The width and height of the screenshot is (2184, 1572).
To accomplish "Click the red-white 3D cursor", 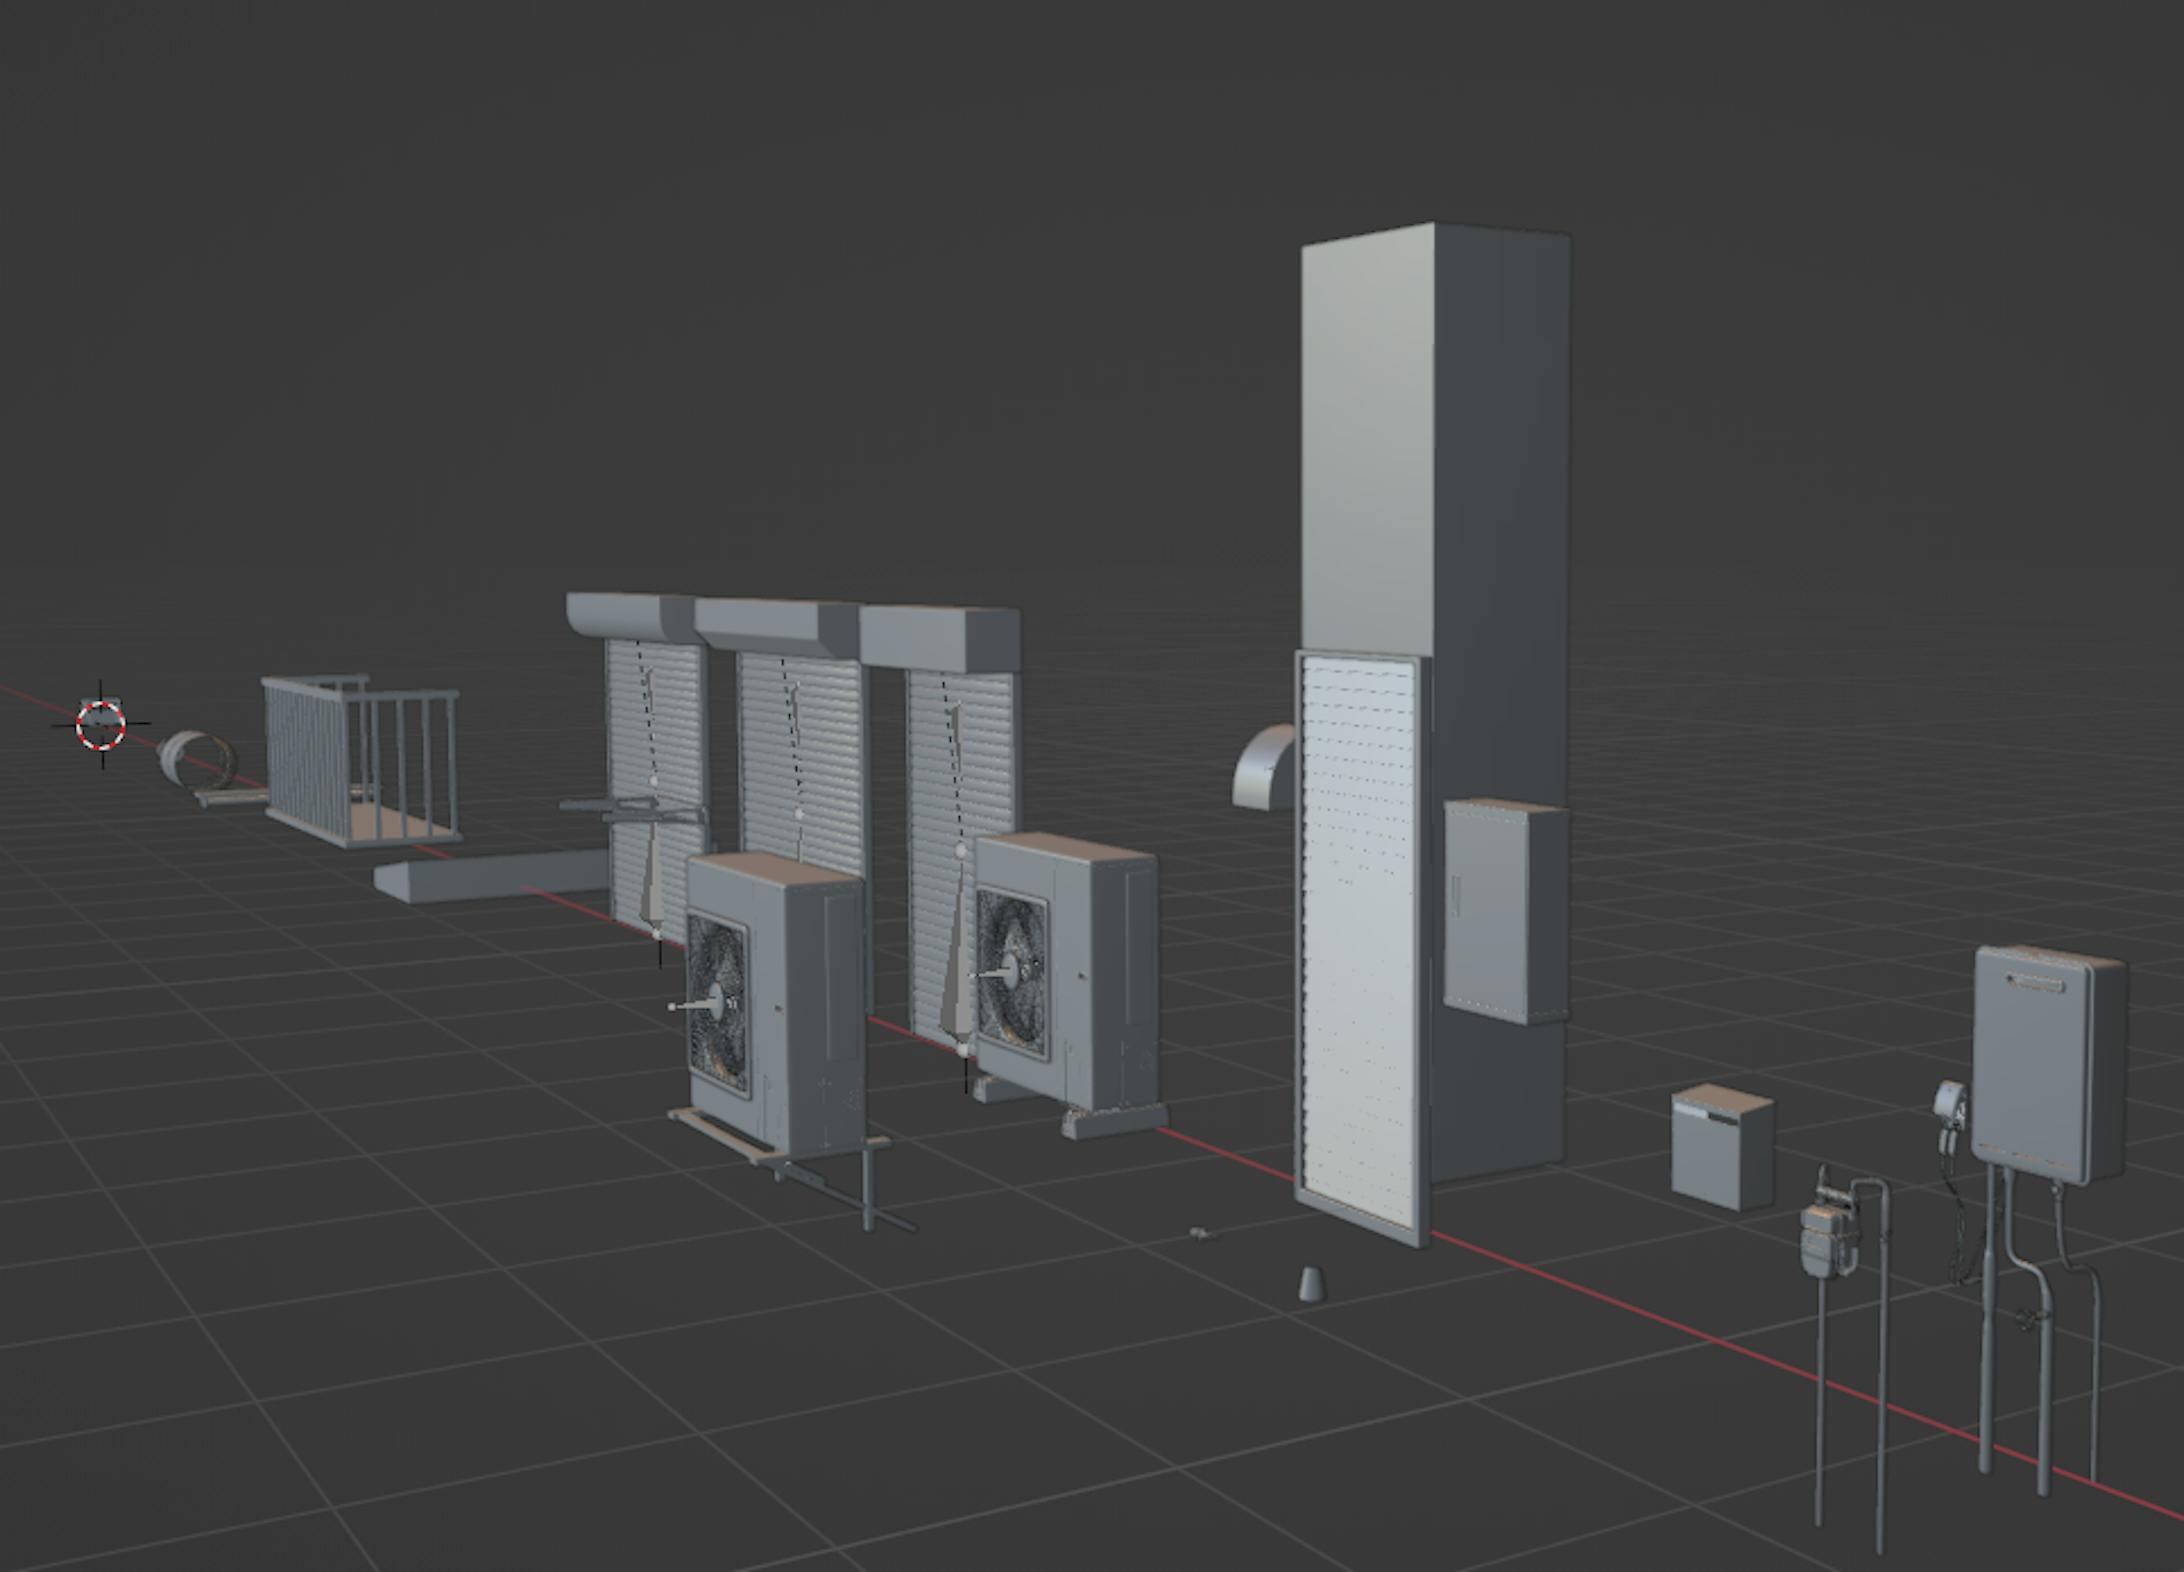I will click(x=101, y=725).
